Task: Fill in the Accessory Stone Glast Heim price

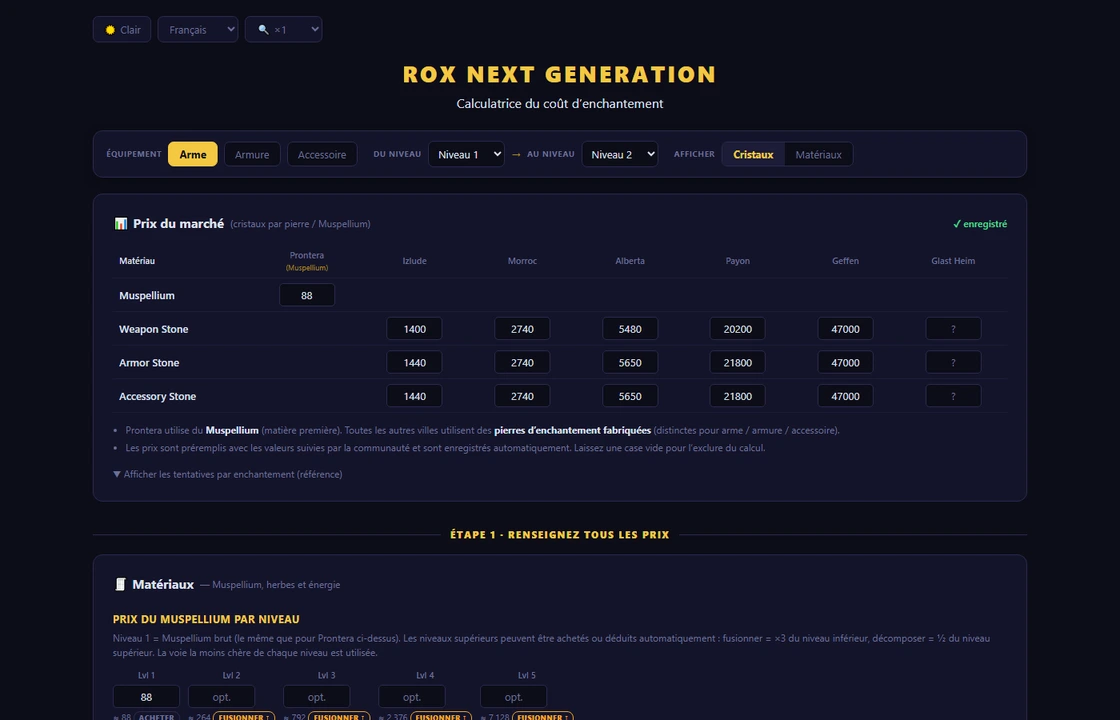Action: [953, 396]
